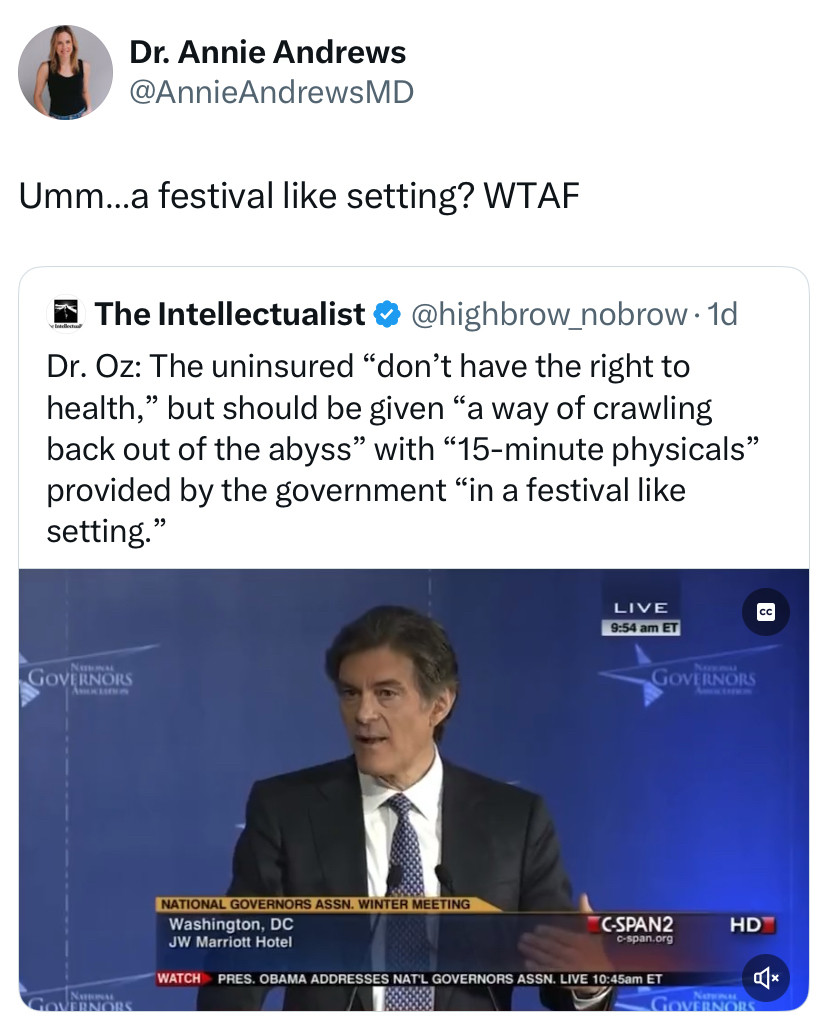The height and width of the screenshot is (1016, 828).
Task: Click the National Governors Assn. Winter Meeting banner
Action: [x=316, y=904]
